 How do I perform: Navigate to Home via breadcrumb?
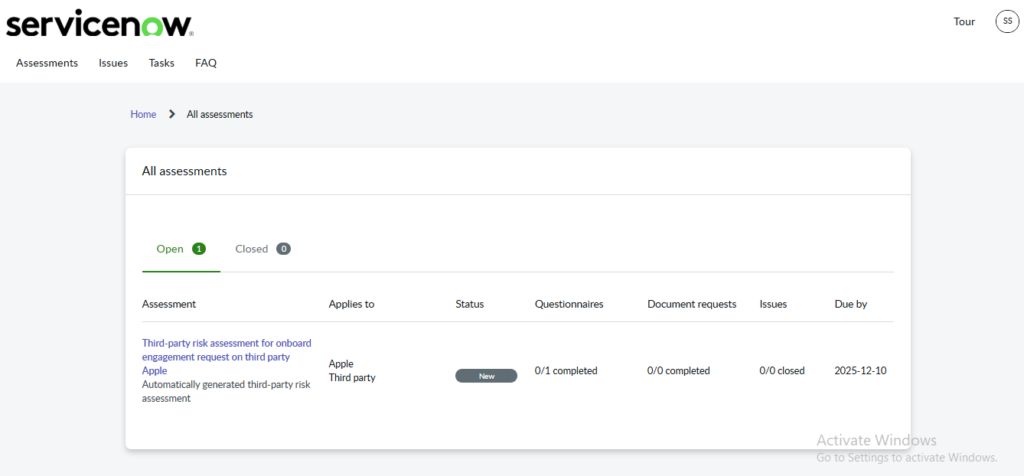tap(143, 114)
